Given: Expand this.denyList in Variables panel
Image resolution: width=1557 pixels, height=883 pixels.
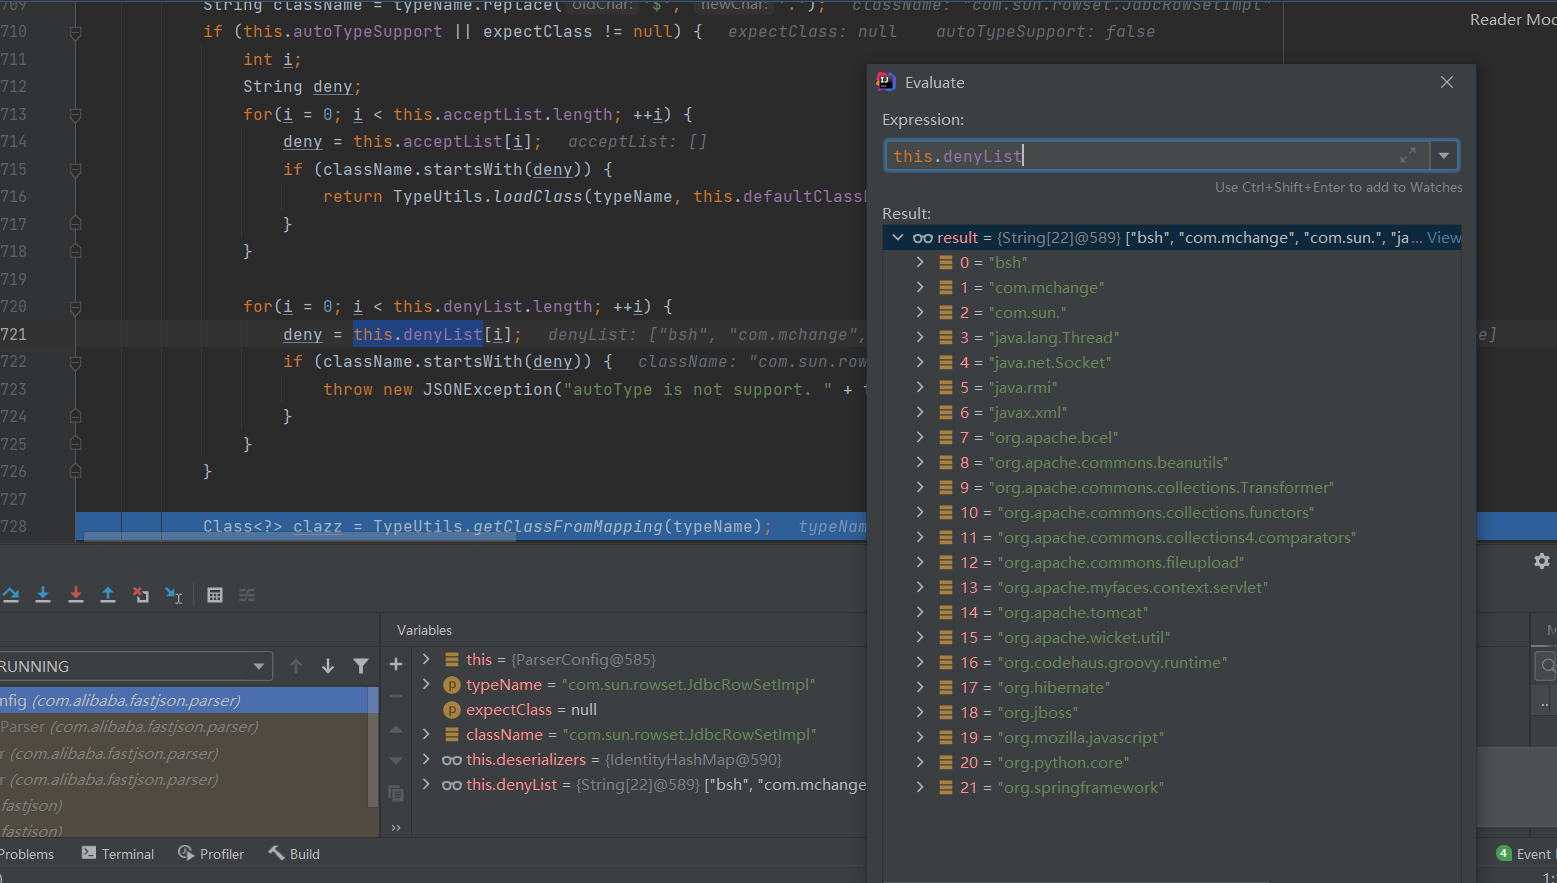Looking at the screenshot, I should (x=426, y=784).
